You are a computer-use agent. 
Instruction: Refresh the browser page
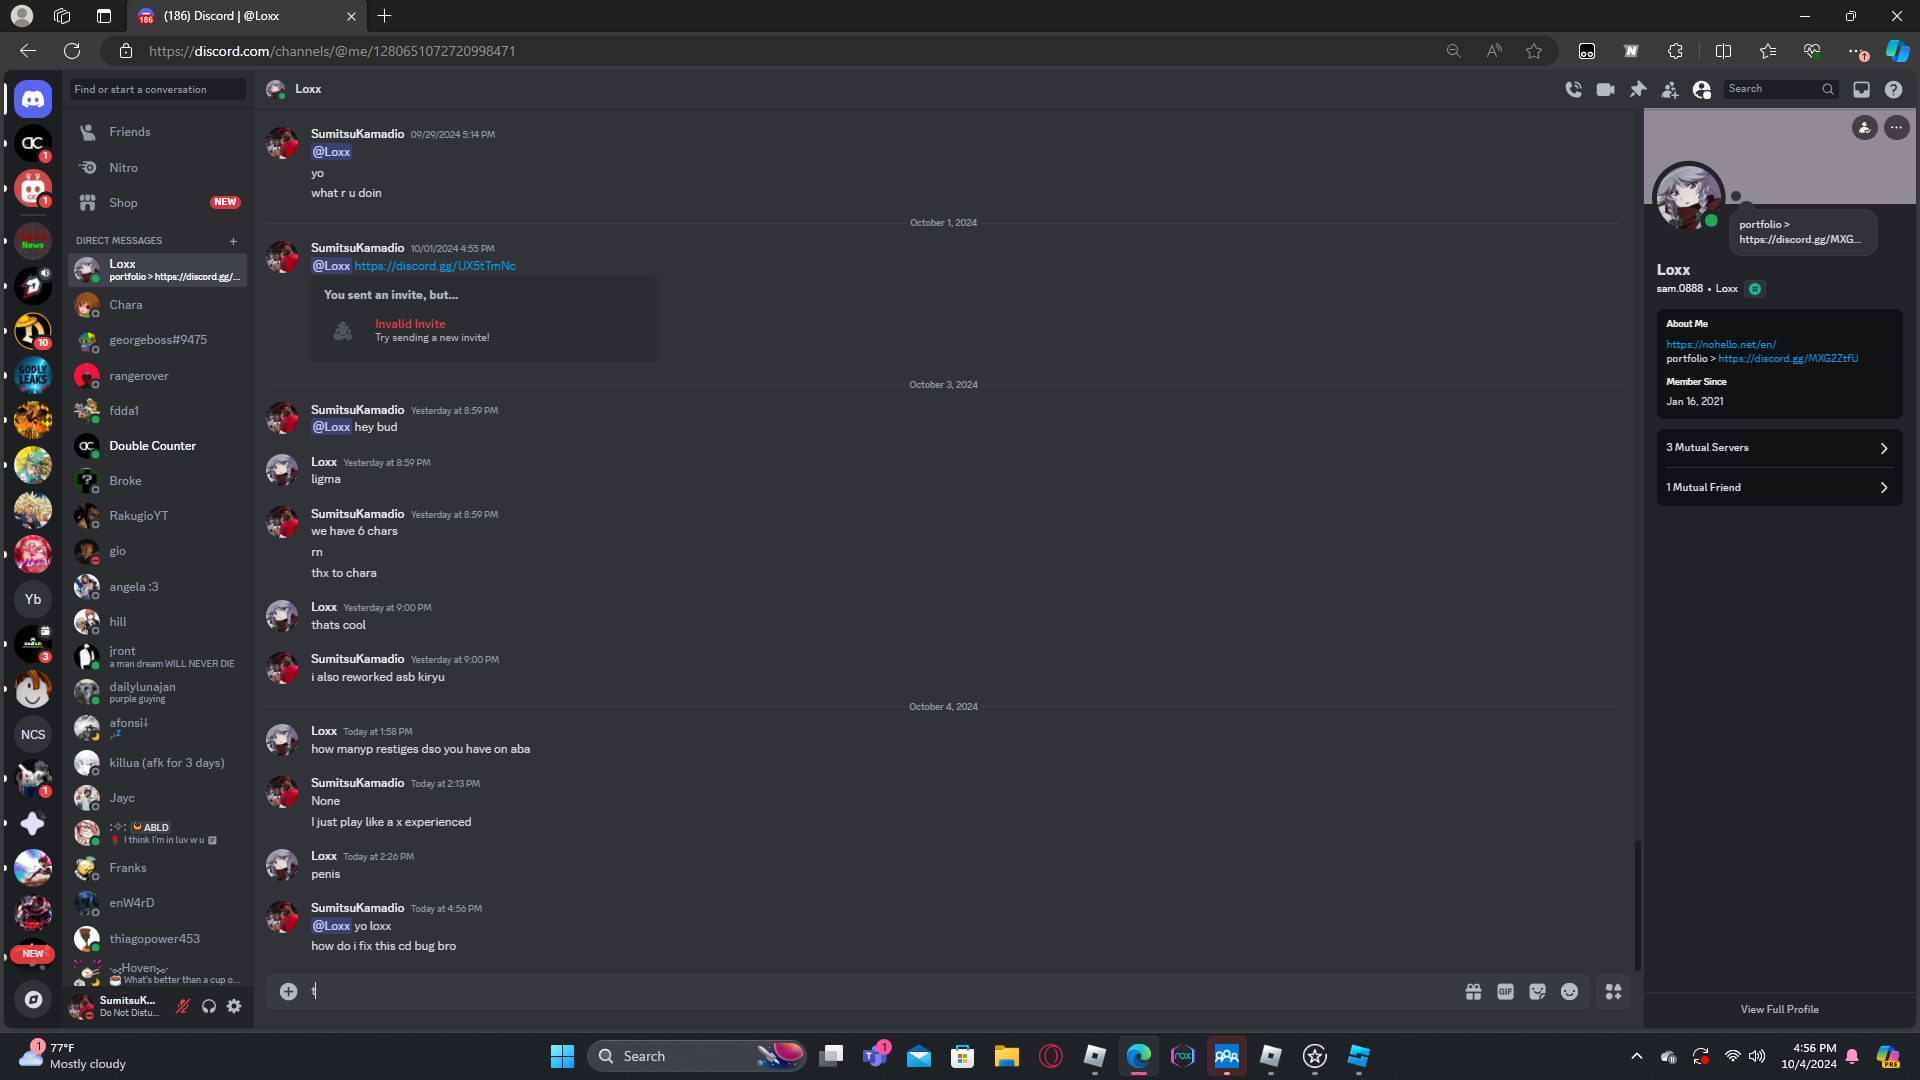72,51
